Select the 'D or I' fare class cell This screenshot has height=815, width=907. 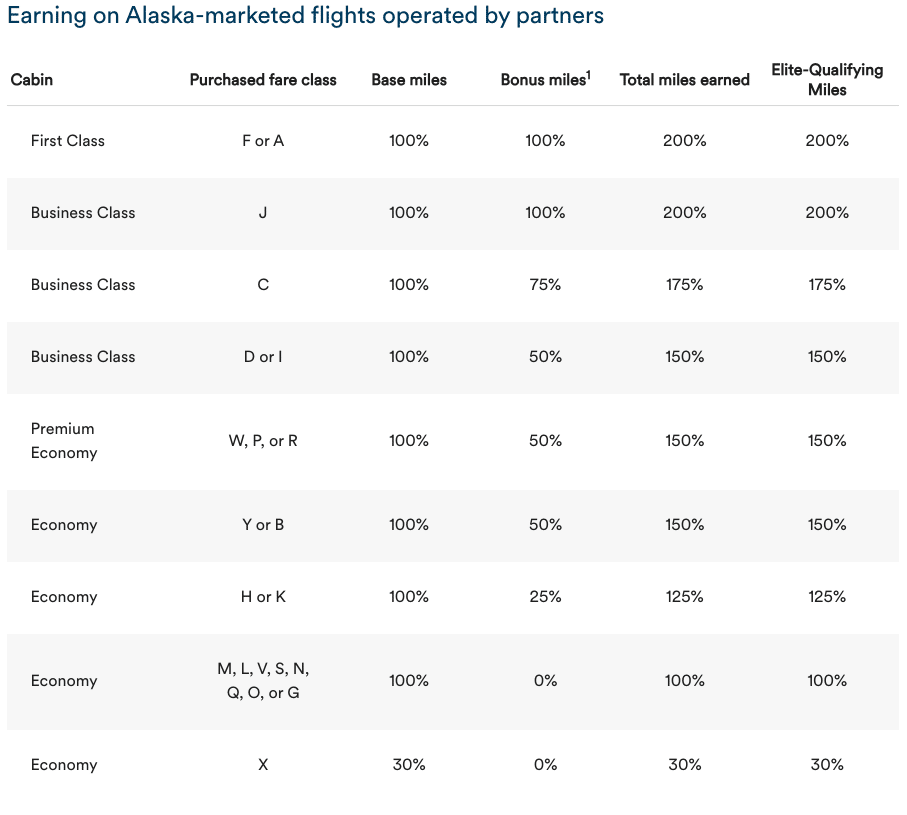[263, 357]
